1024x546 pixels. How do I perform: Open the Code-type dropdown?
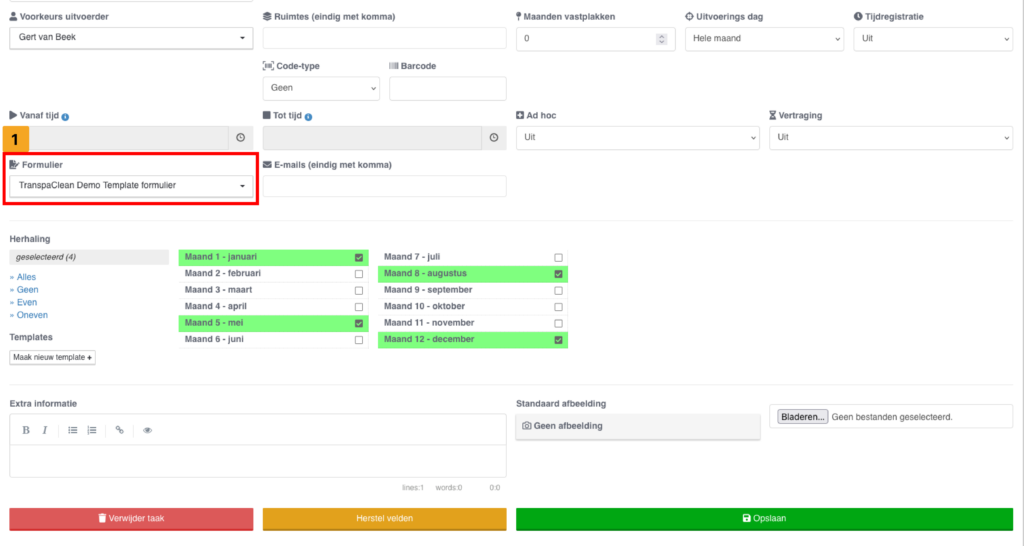coord(321,88)
